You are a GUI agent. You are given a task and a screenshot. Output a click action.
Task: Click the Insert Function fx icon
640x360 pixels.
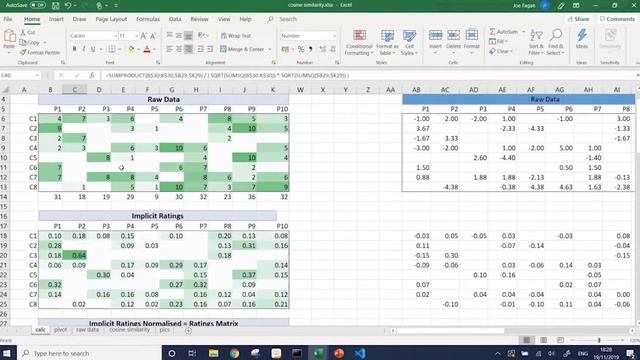(92, 76)
